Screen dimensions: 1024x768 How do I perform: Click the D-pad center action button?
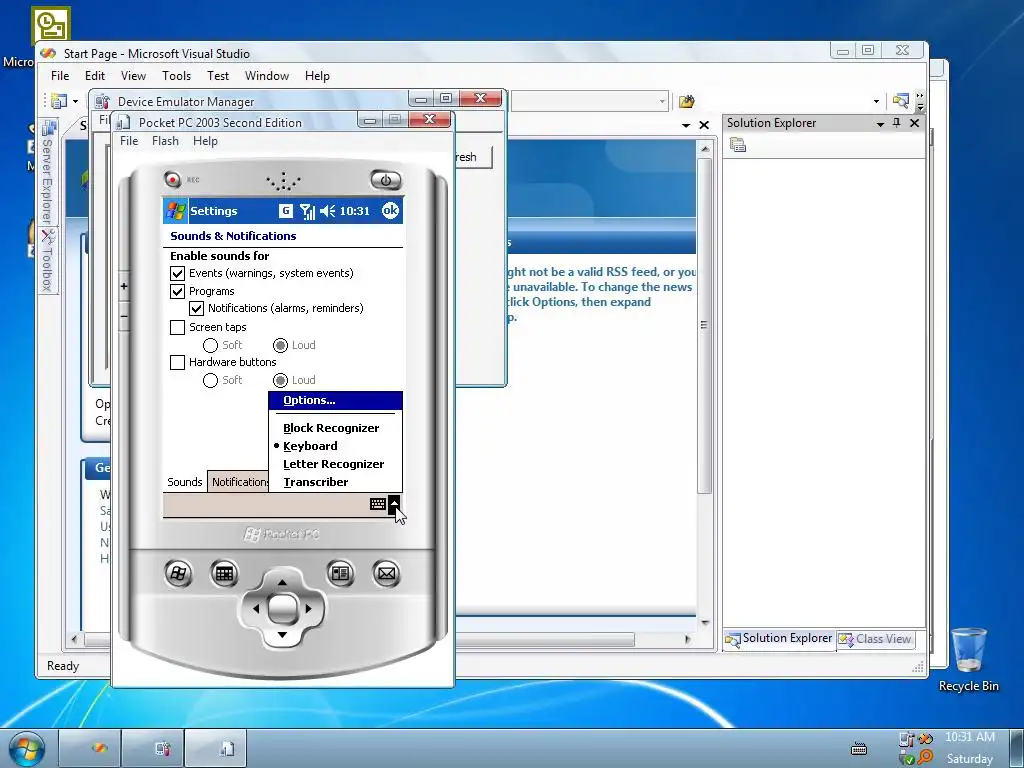click(x=283, y=609)
